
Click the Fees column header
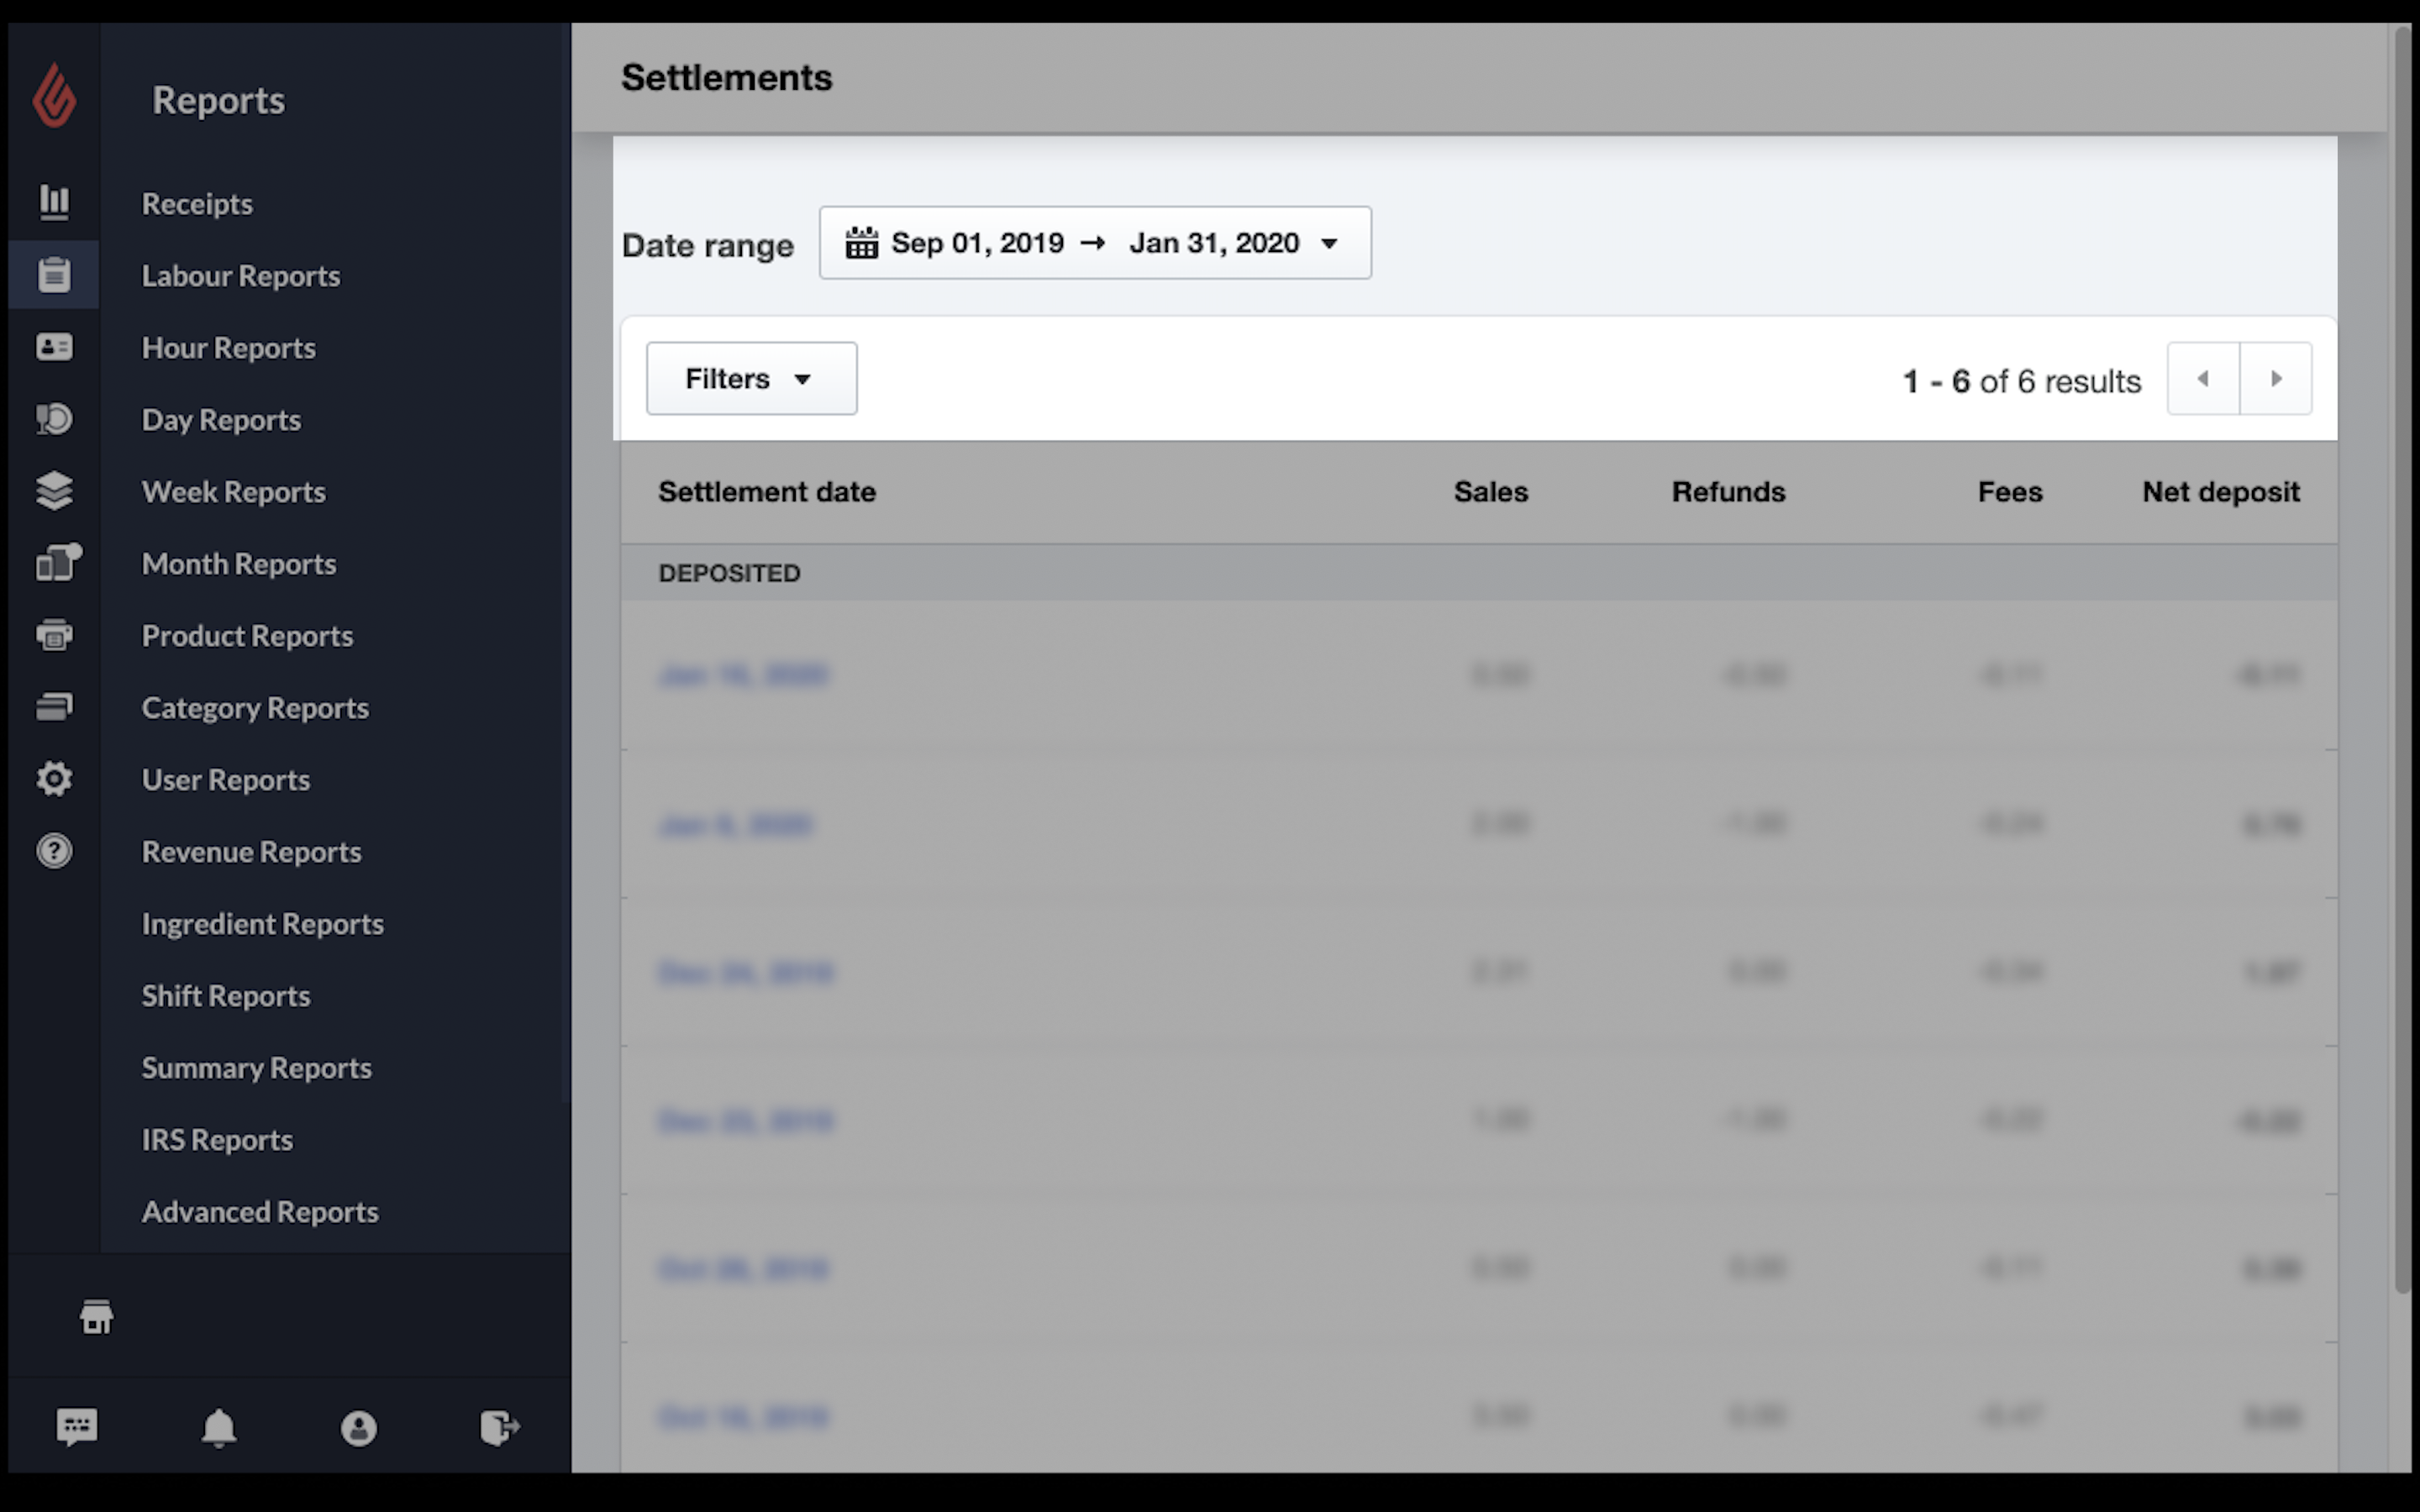click(x=2009, y=491)
